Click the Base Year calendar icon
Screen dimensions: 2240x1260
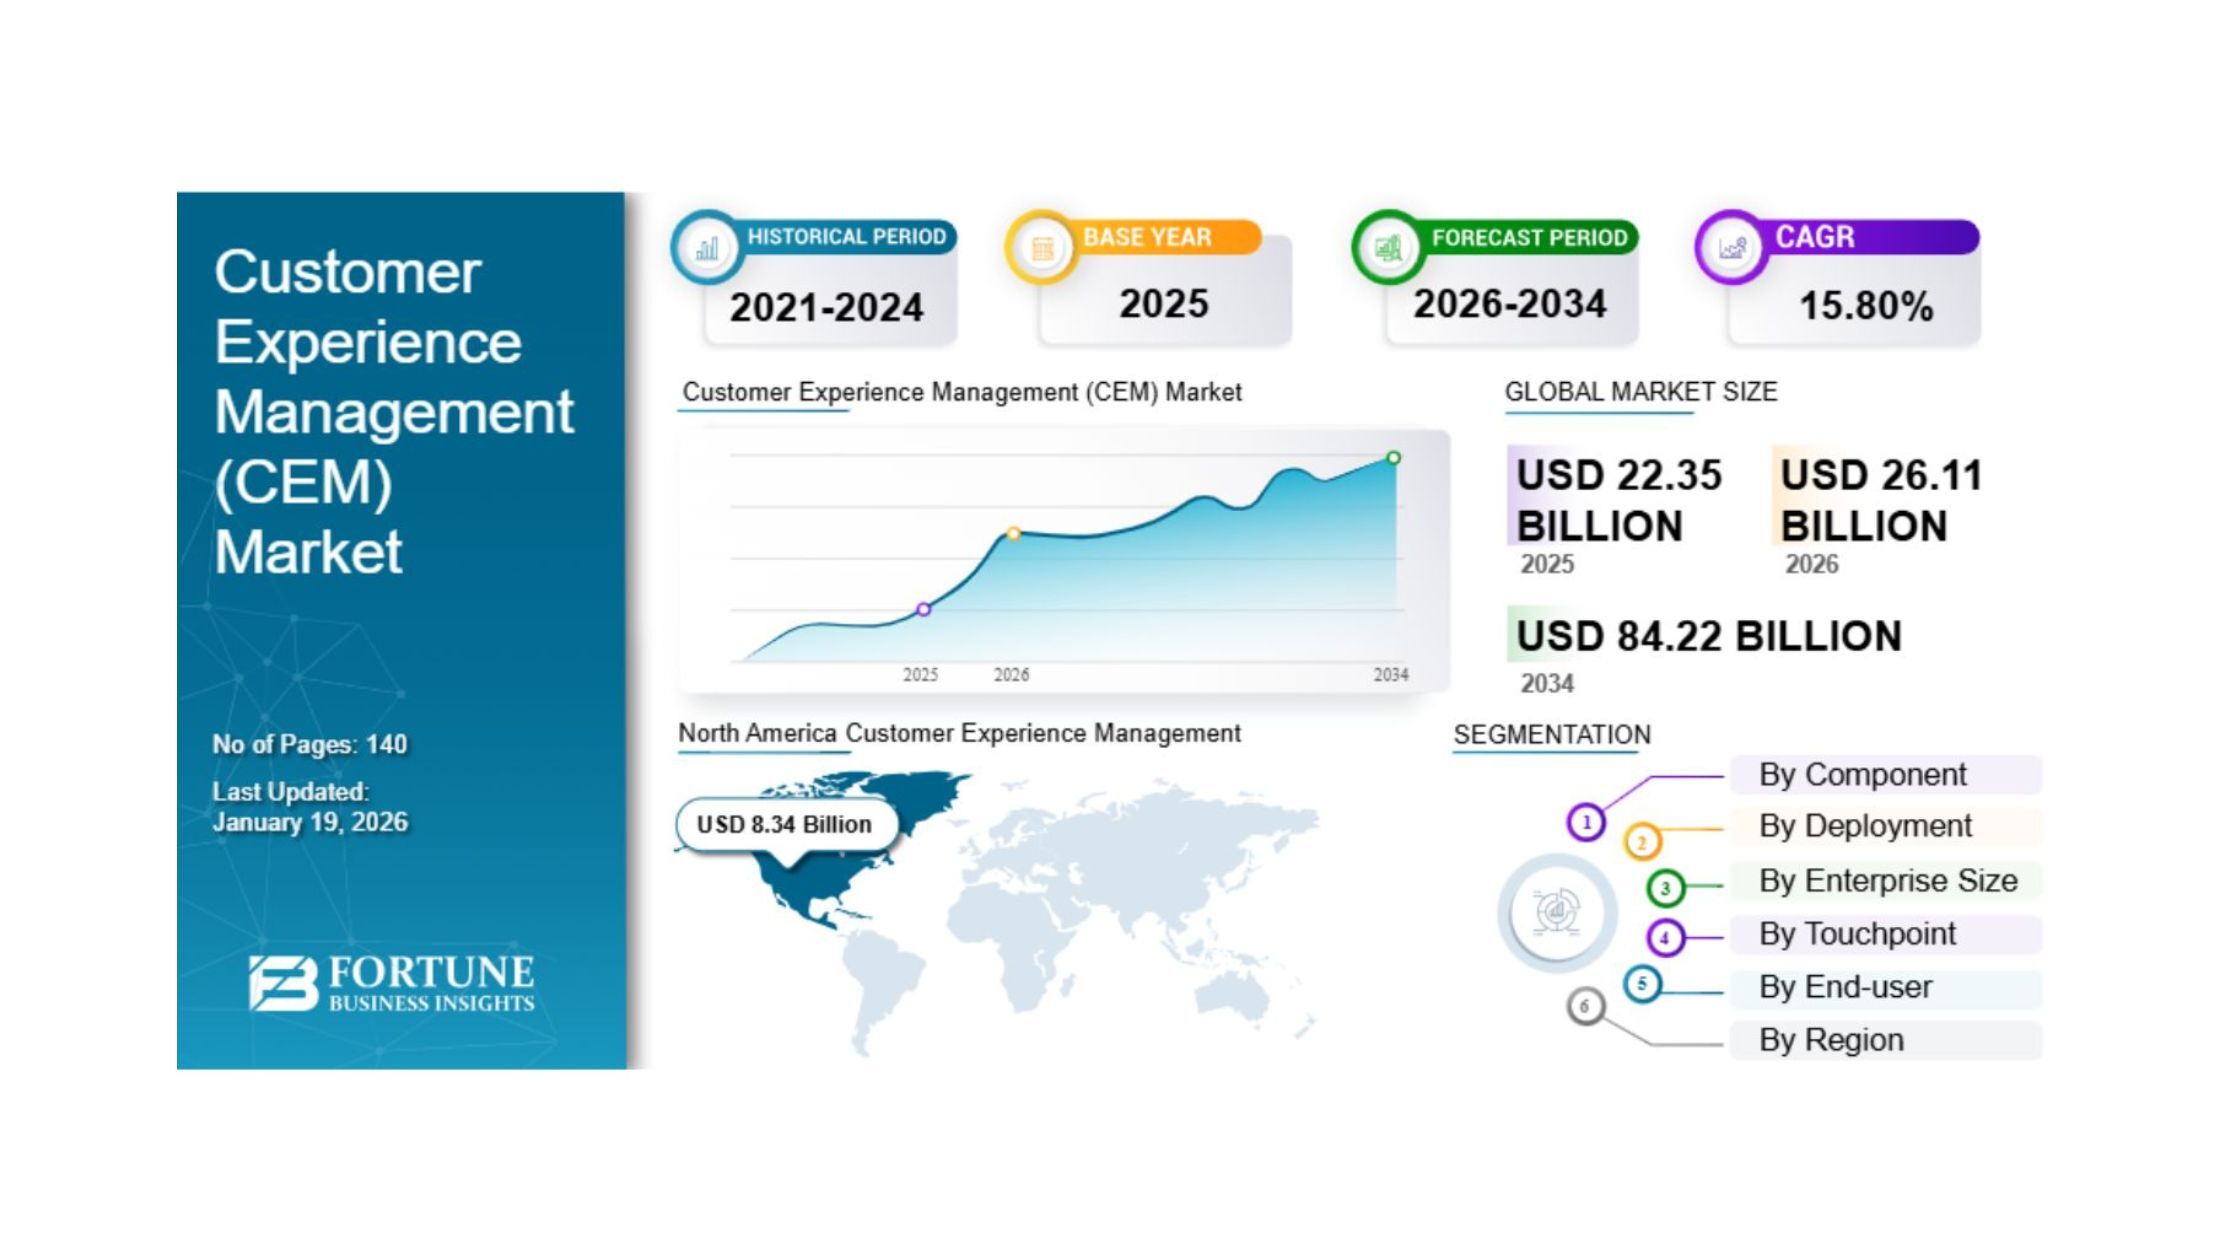1041,248
